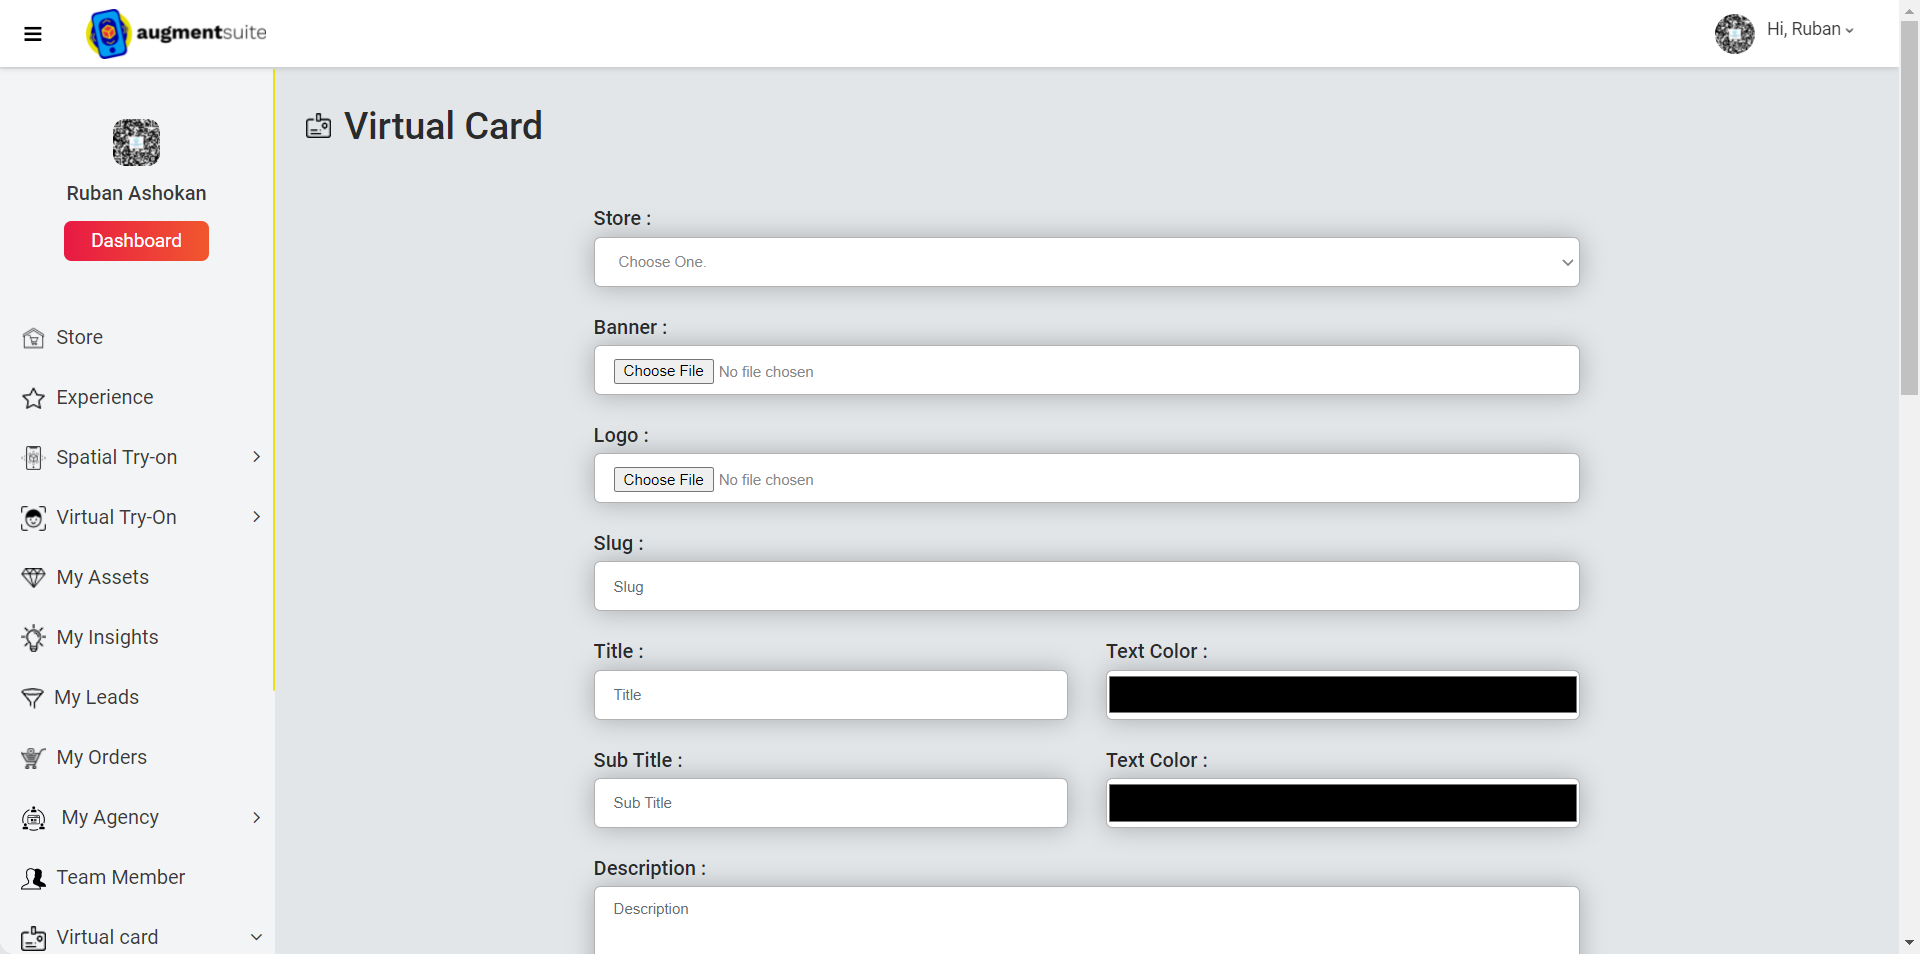The image size is (1920, 954).
Task: Focus the Slug input field
Action: click(x=1086, y=586)
